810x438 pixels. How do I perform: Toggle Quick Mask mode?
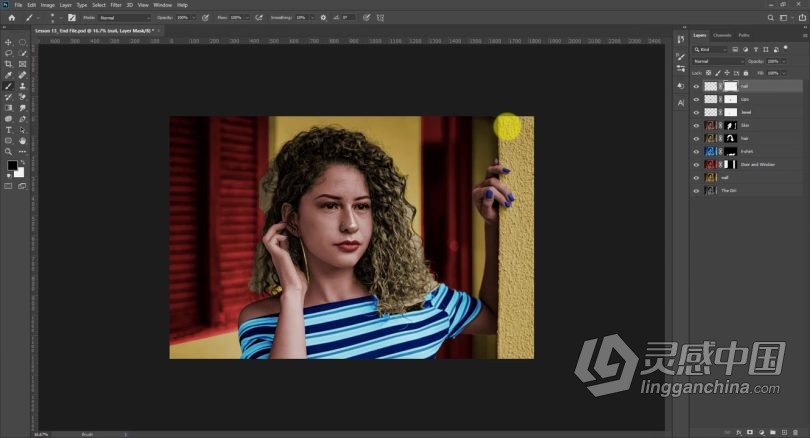click(8, 186)
